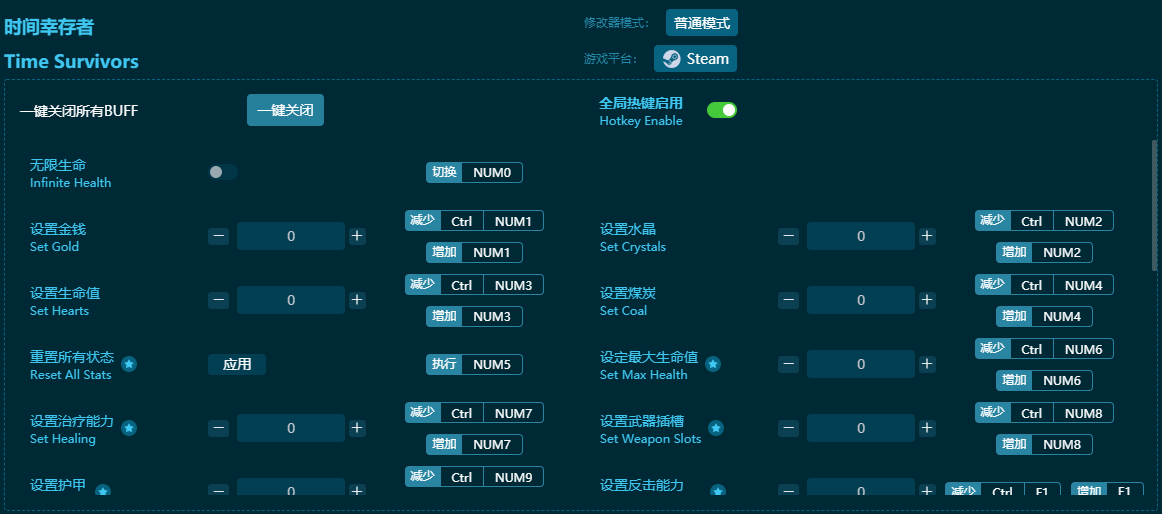Apply Reset All Stats with 应用 button

click(237, 365)
